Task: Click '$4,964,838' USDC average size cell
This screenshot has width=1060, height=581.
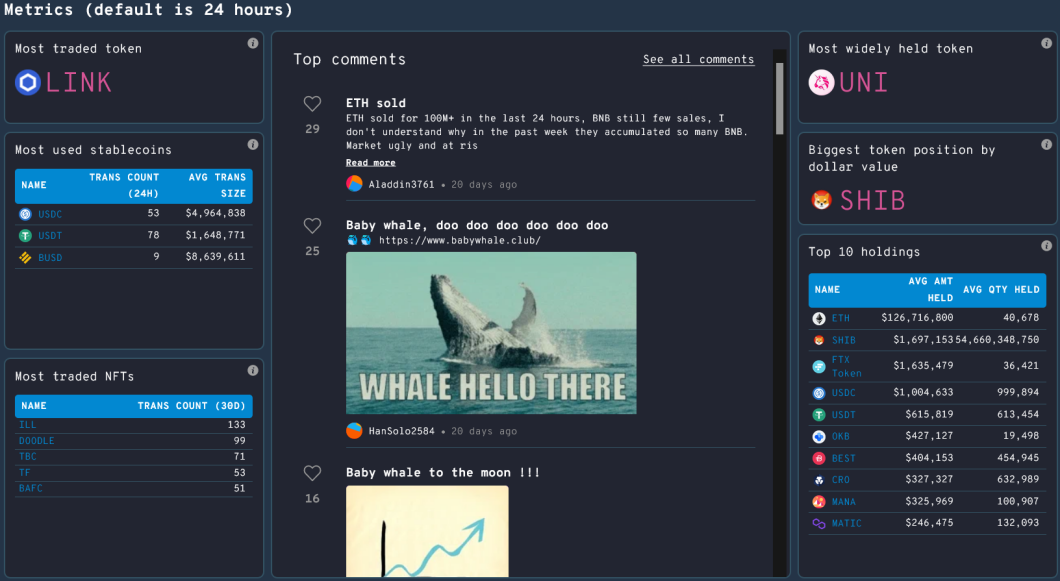Action: tap(216, 213)
